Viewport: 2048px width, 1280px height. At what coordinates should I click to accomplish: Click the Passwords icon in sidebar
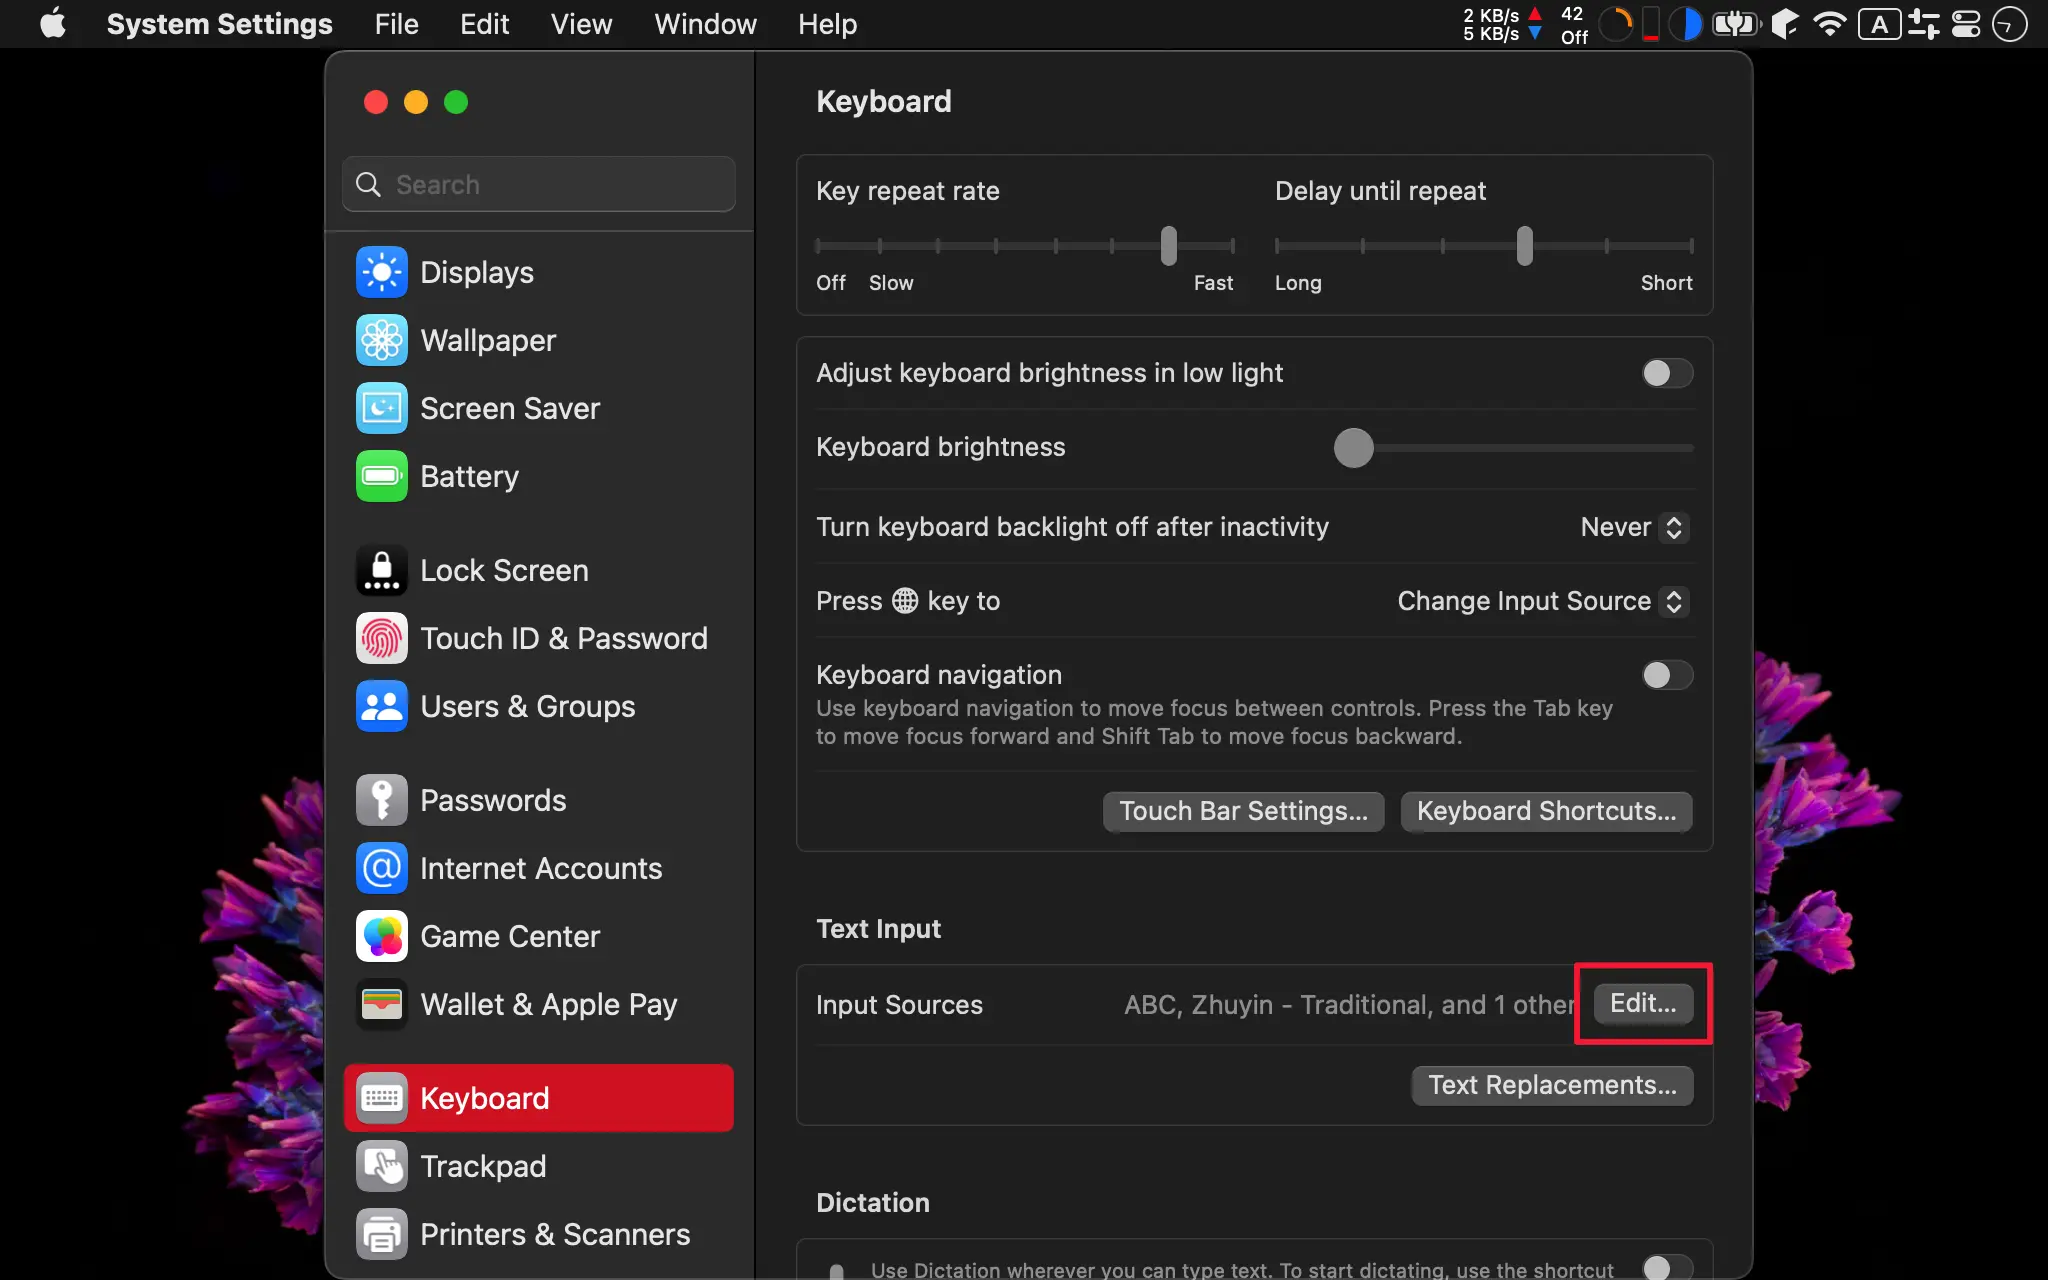(x=380, y=799)
